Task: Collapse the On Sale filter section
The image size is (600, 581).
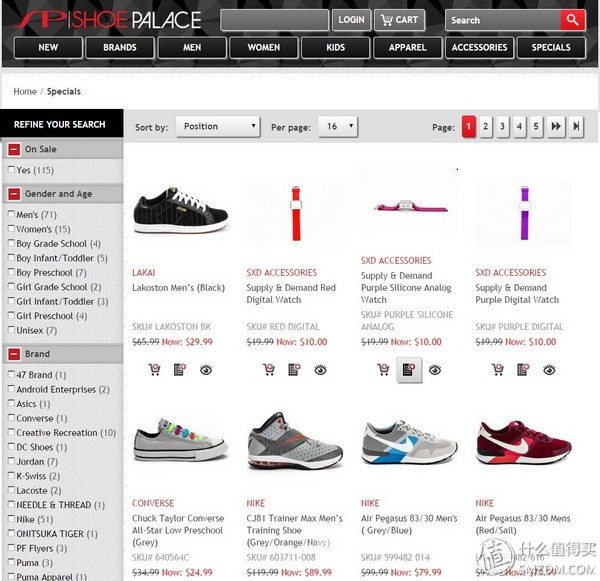Action: coord(14,149)
